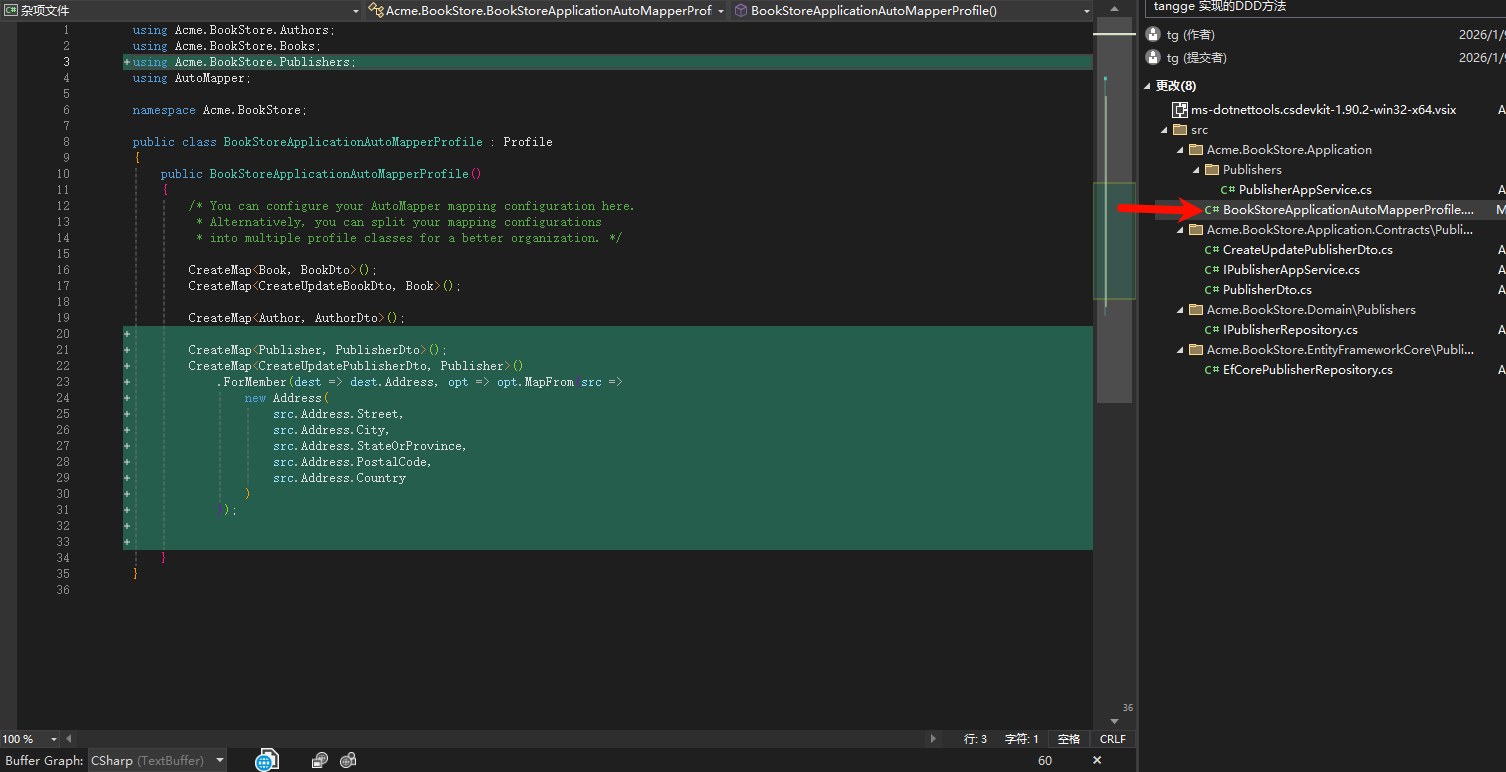
Task: Click the class icon beside Acme.BookStore.BookStoreApplicationAutoMapperProf
Action: (376, 10)
